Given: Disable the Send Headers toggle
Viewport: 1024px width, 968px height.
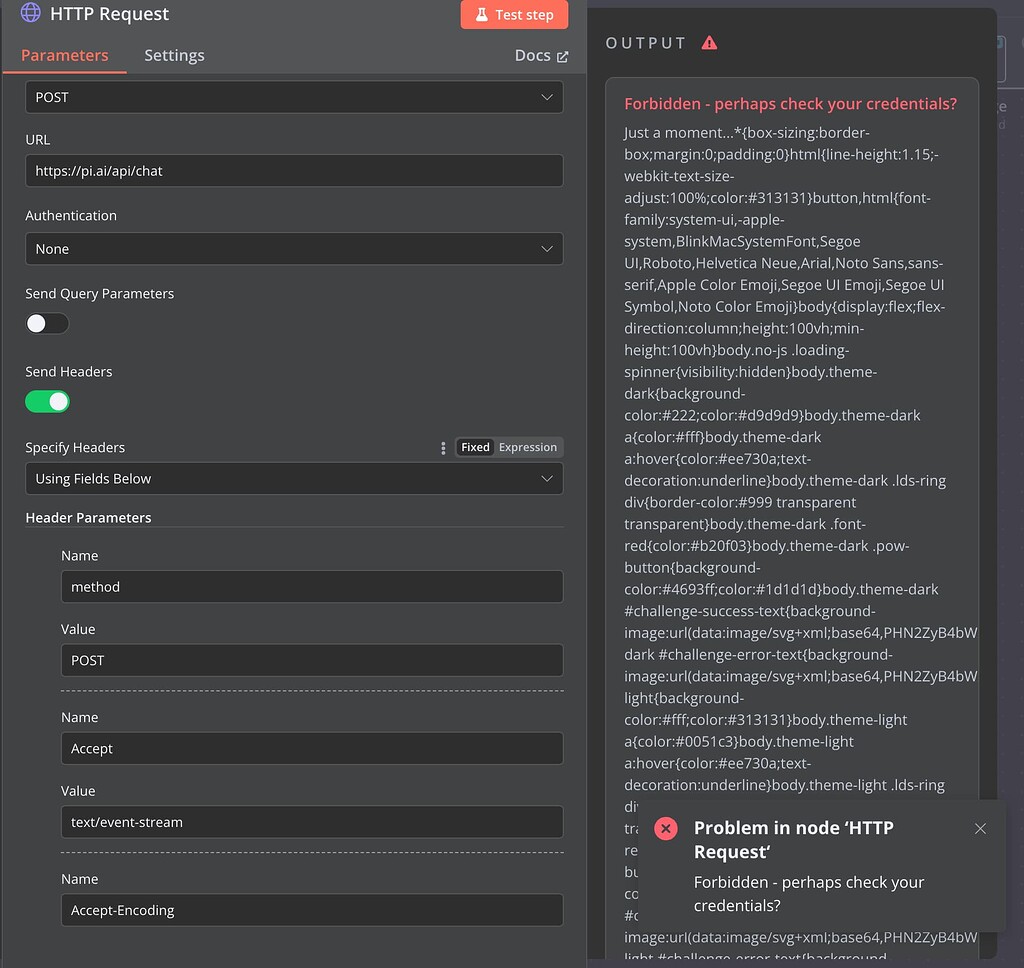Looking at the screenshot, I should (x=47, y=401).
